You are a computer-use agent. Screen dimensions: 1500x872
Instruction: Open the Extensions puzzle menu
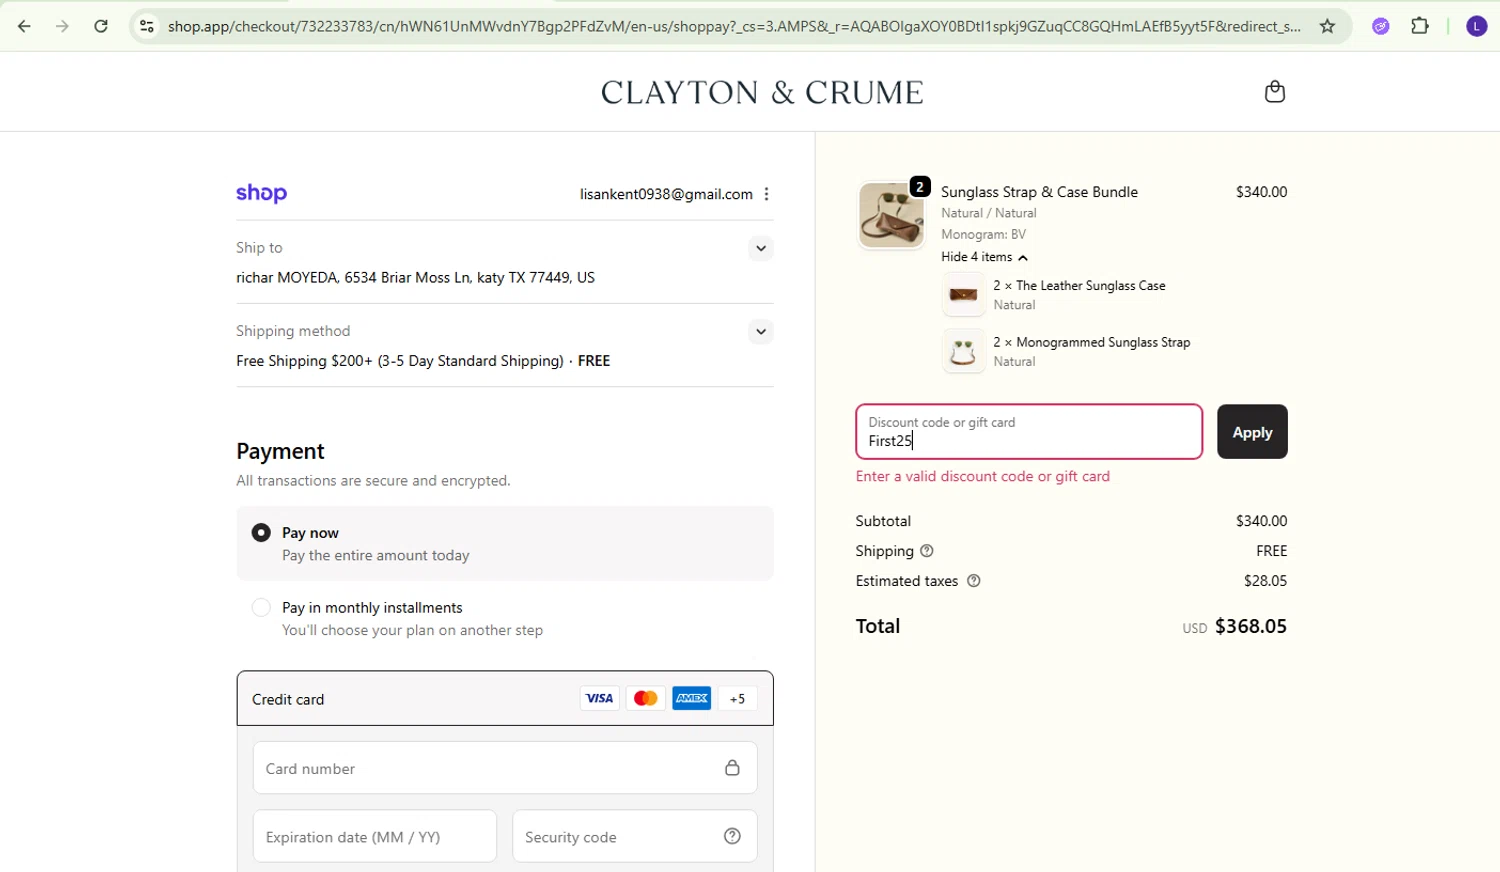[1420, 27]
